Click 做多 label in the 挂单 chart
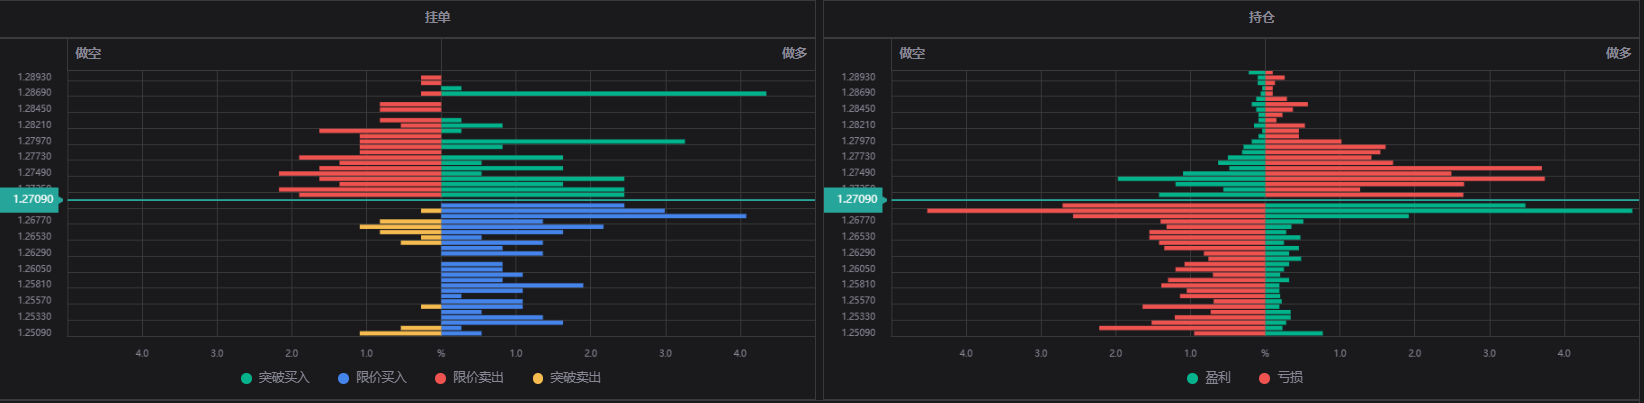This screenshot has width=1644, height=403. (794, 53)
